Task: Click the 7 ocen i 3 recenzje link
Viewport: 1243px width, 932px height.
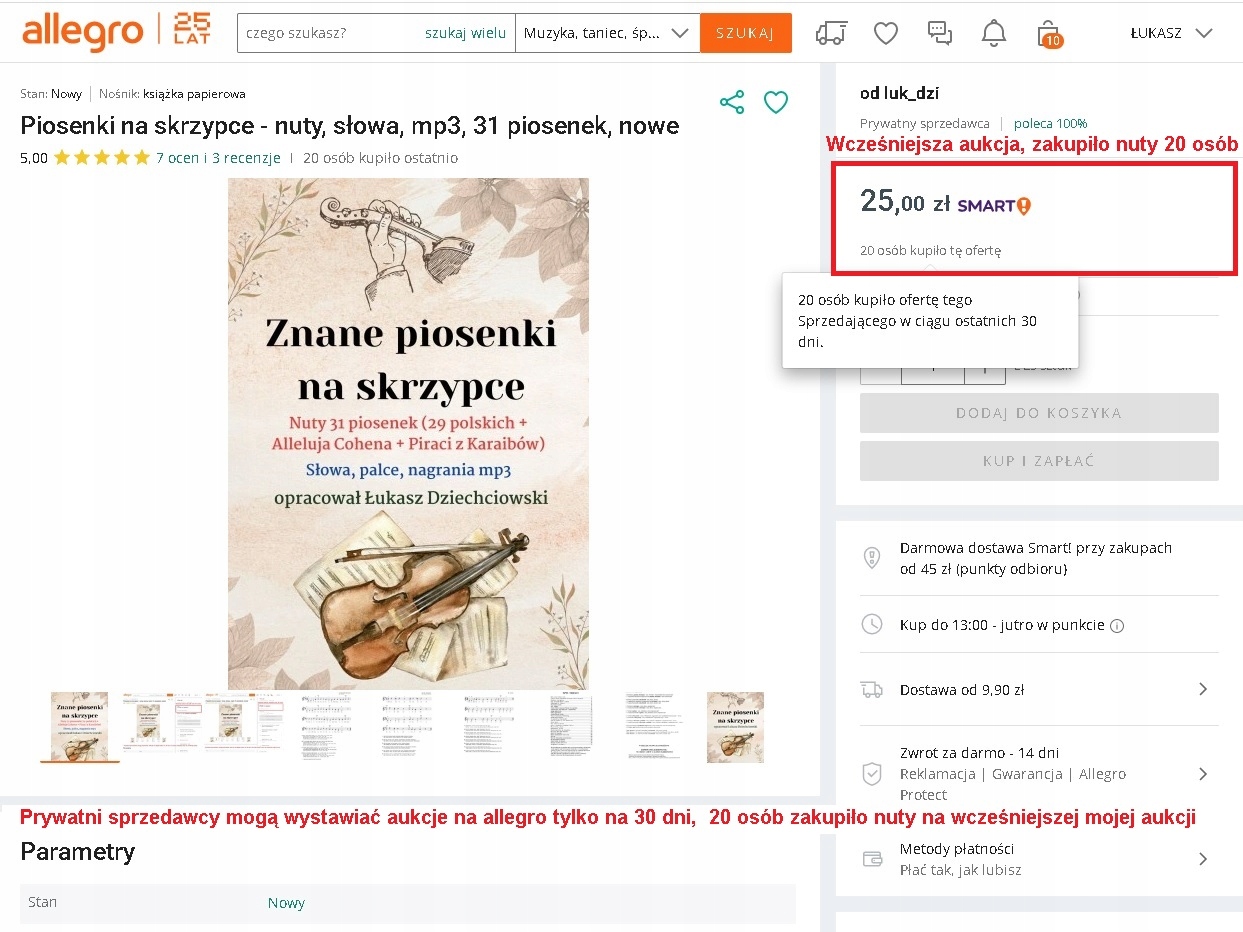Action: [x=219, y=158]
